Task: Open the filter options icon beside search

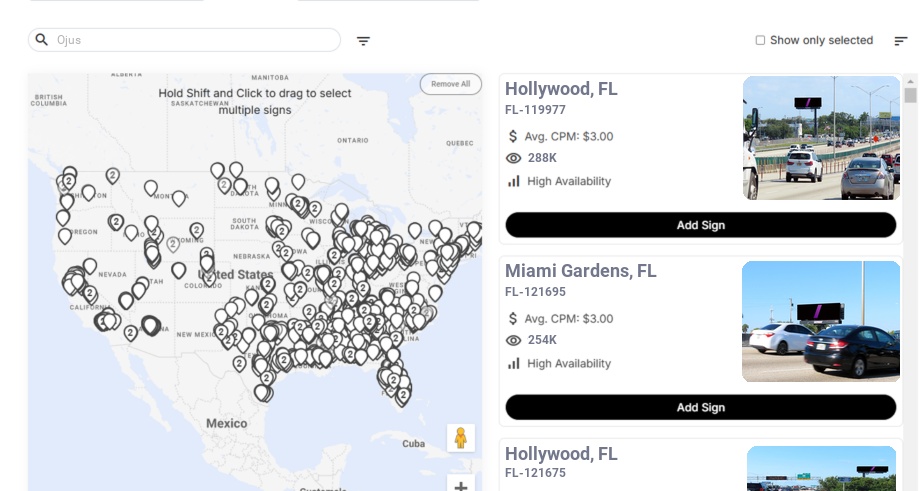Action: 364,41
